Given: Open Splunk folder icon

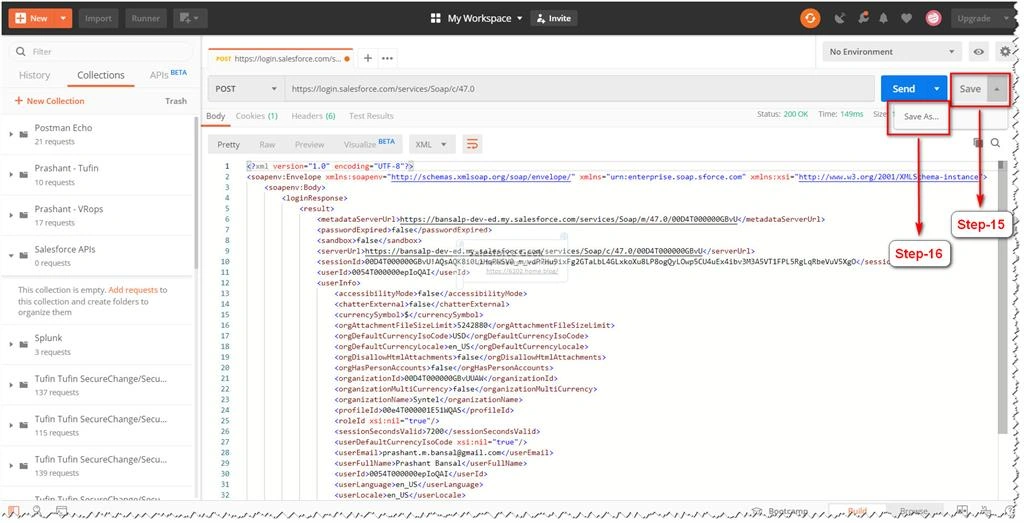Looking at the screenshot, I should (24, 344).
